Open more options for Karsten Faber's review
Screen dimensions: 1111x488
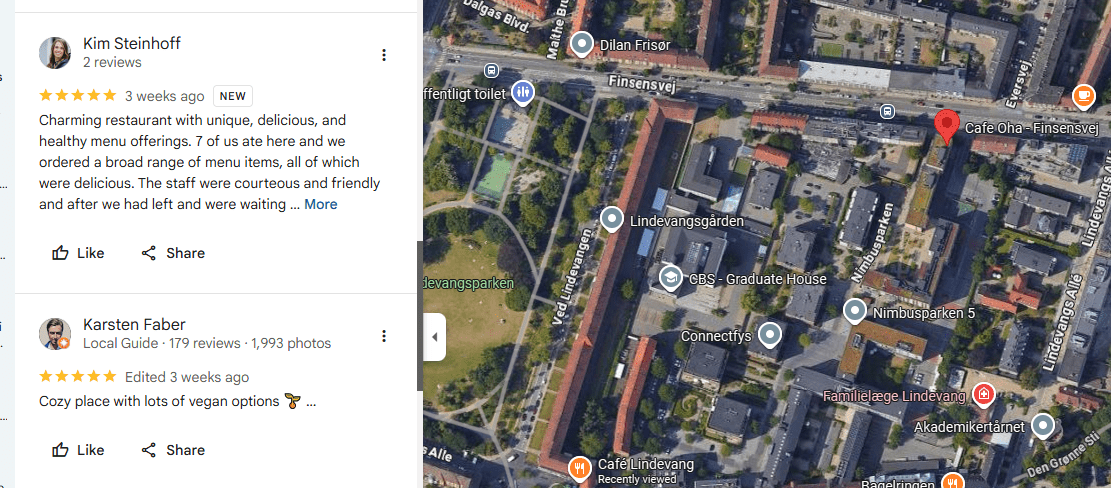pos(384,336)
